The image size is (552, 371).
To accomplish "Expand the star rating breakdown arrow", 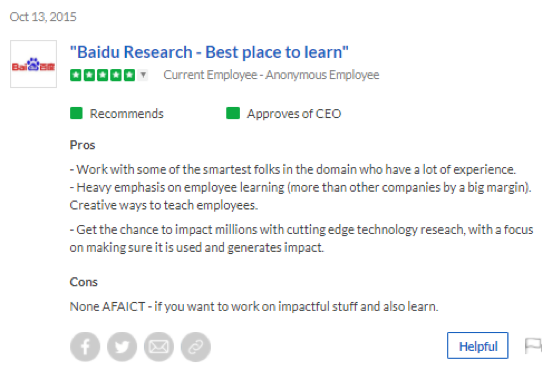I will tap(143, 75).
